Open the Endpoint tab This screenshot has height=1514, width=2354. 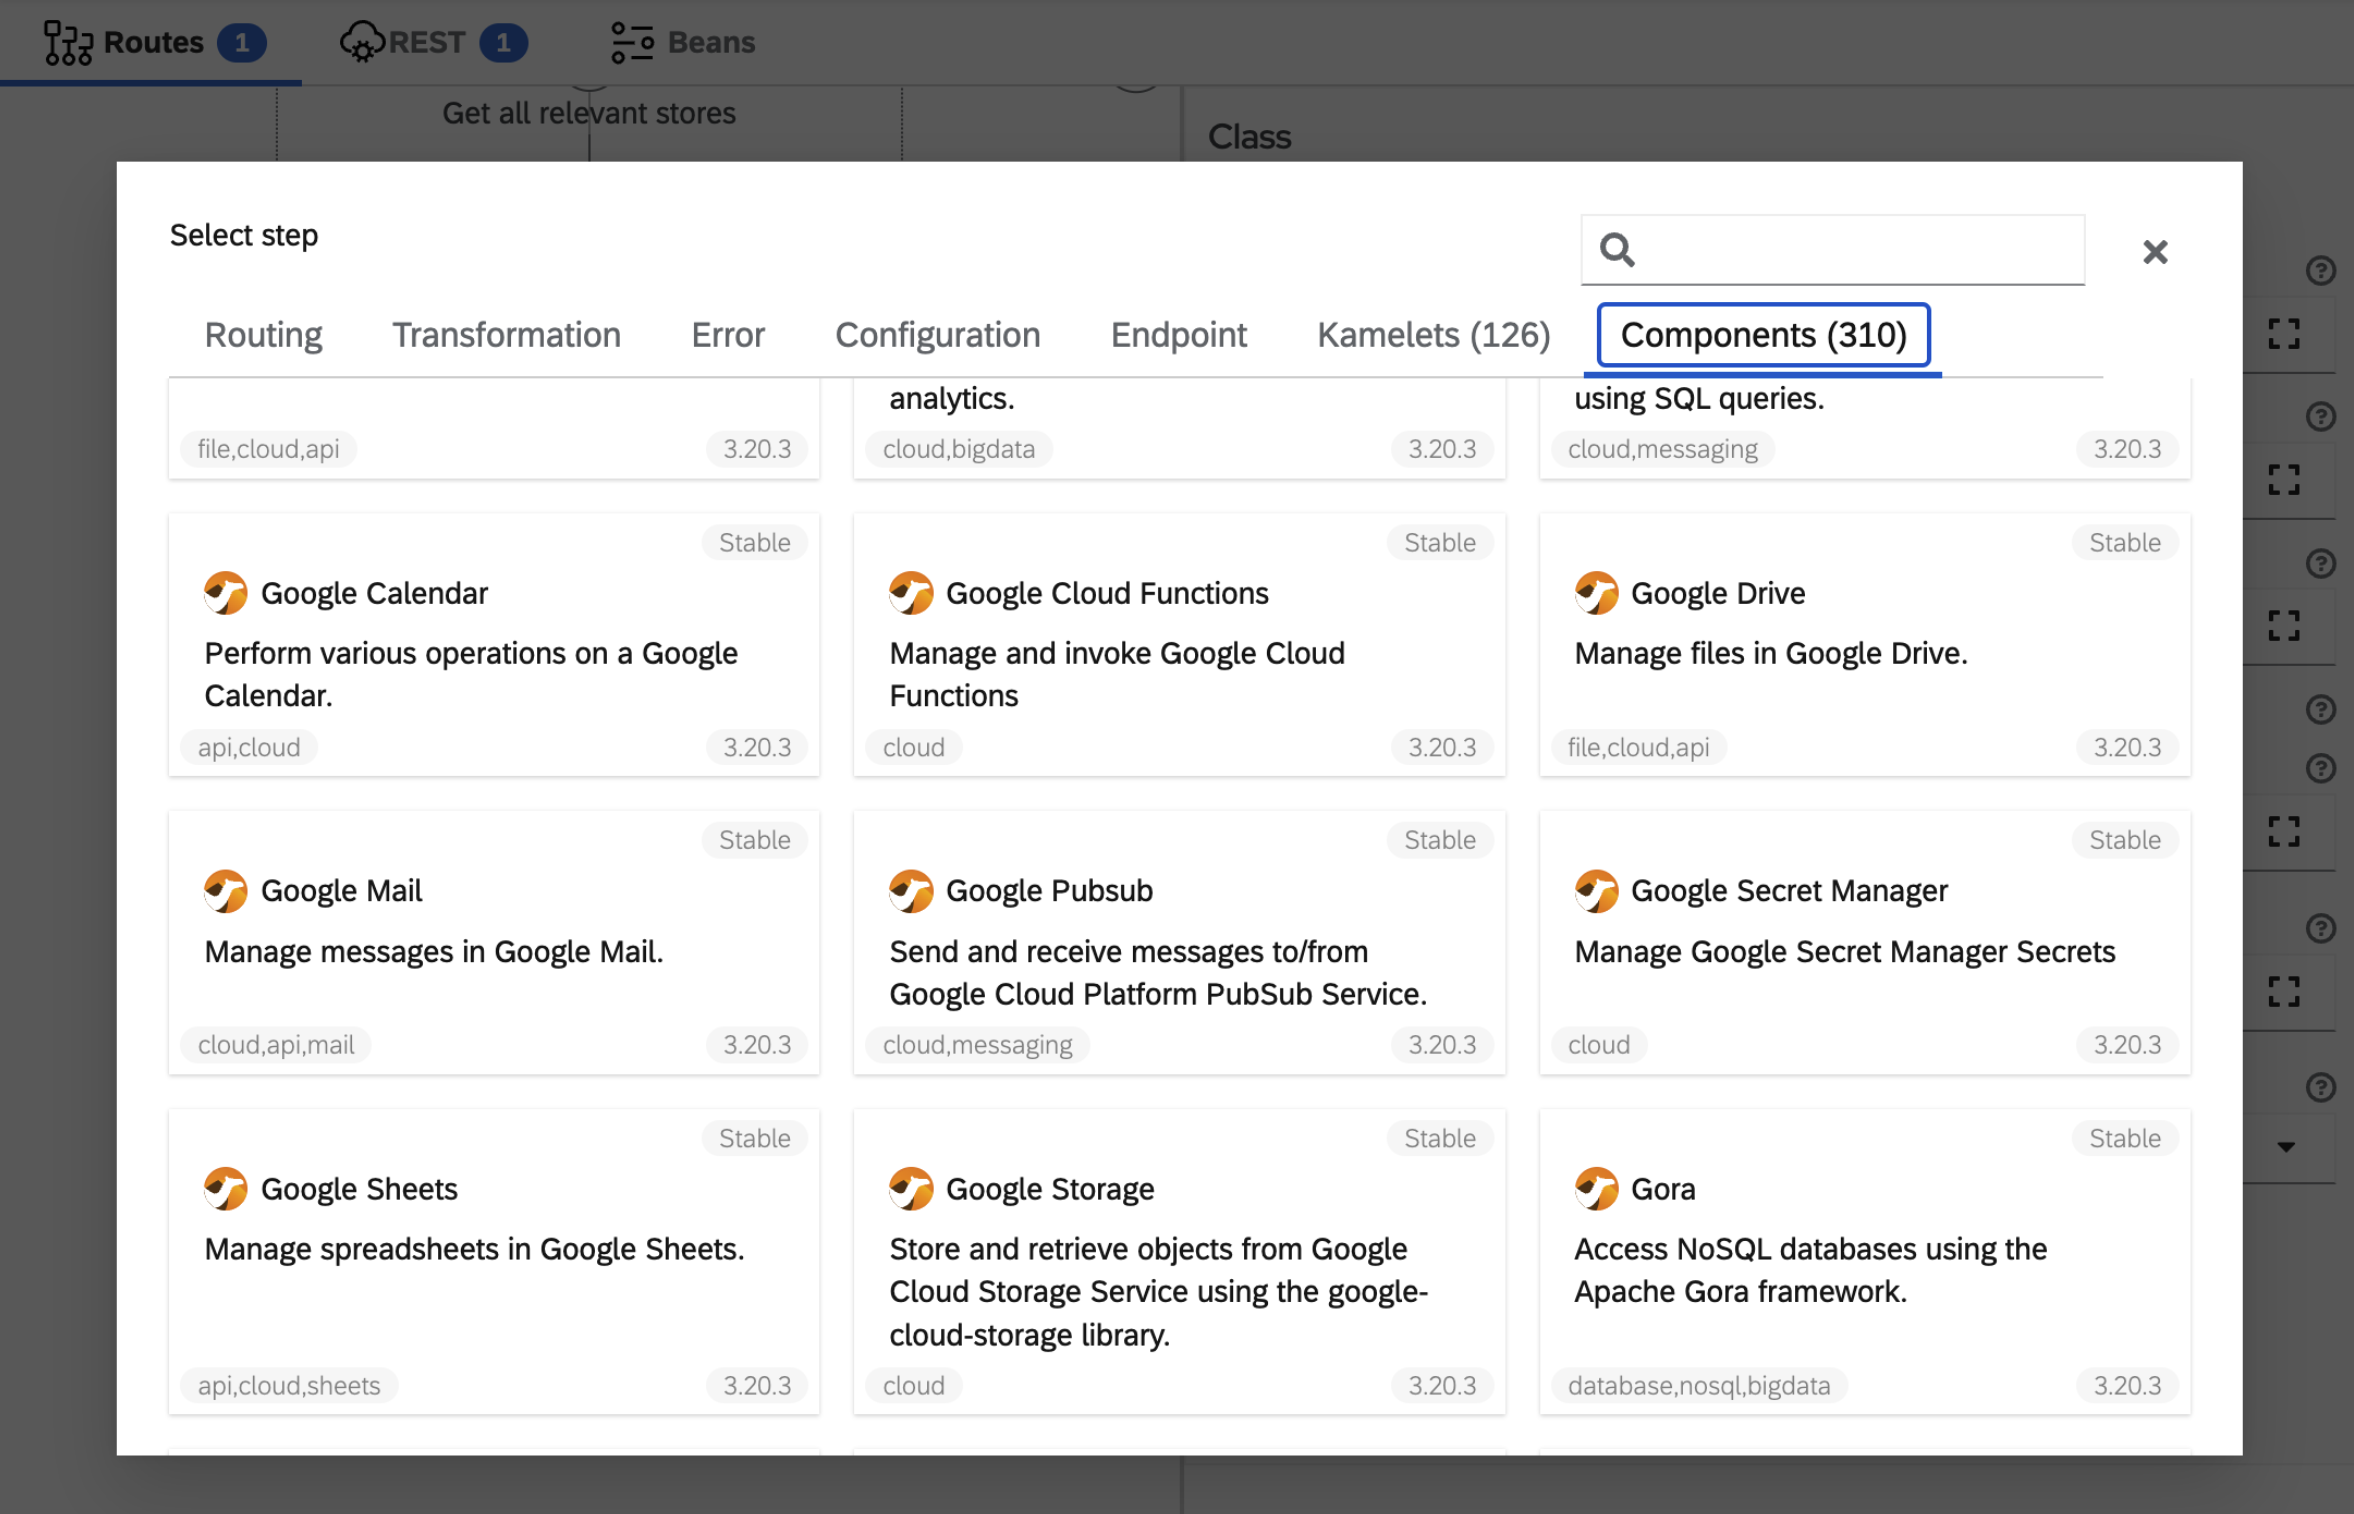(x=1178, y=335)
